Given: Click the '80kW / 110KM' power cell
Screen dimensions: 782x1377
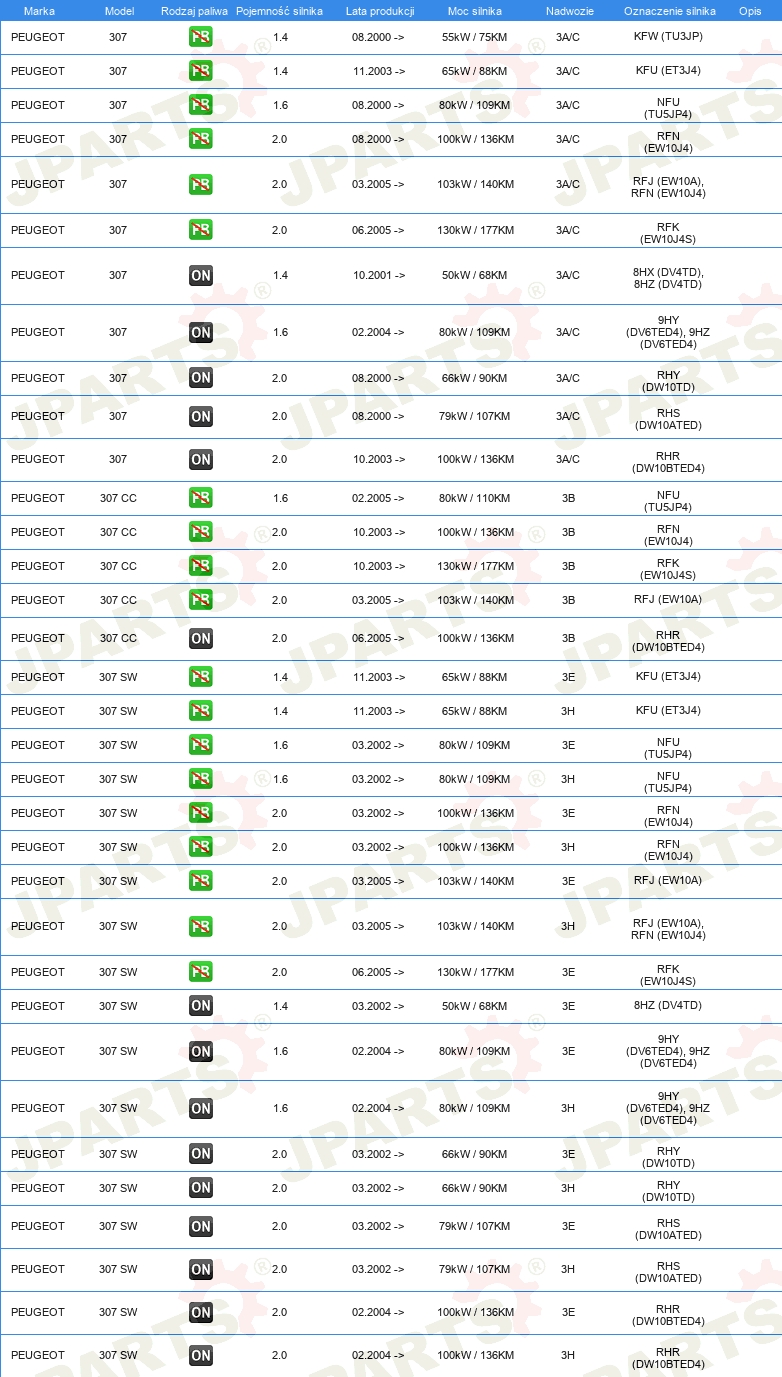Looking at the screenshot, I should (475, 498).
